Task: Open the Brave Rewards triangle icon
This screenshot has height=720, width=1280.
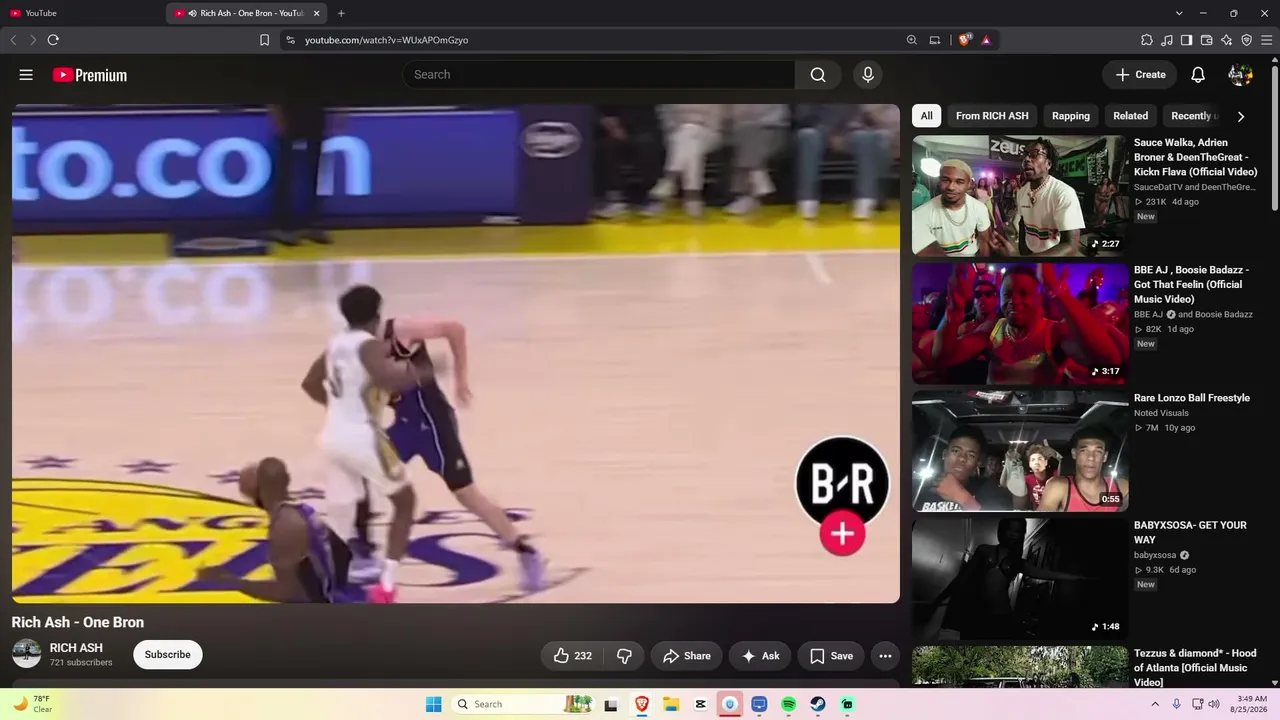Action: pos(986,40)
